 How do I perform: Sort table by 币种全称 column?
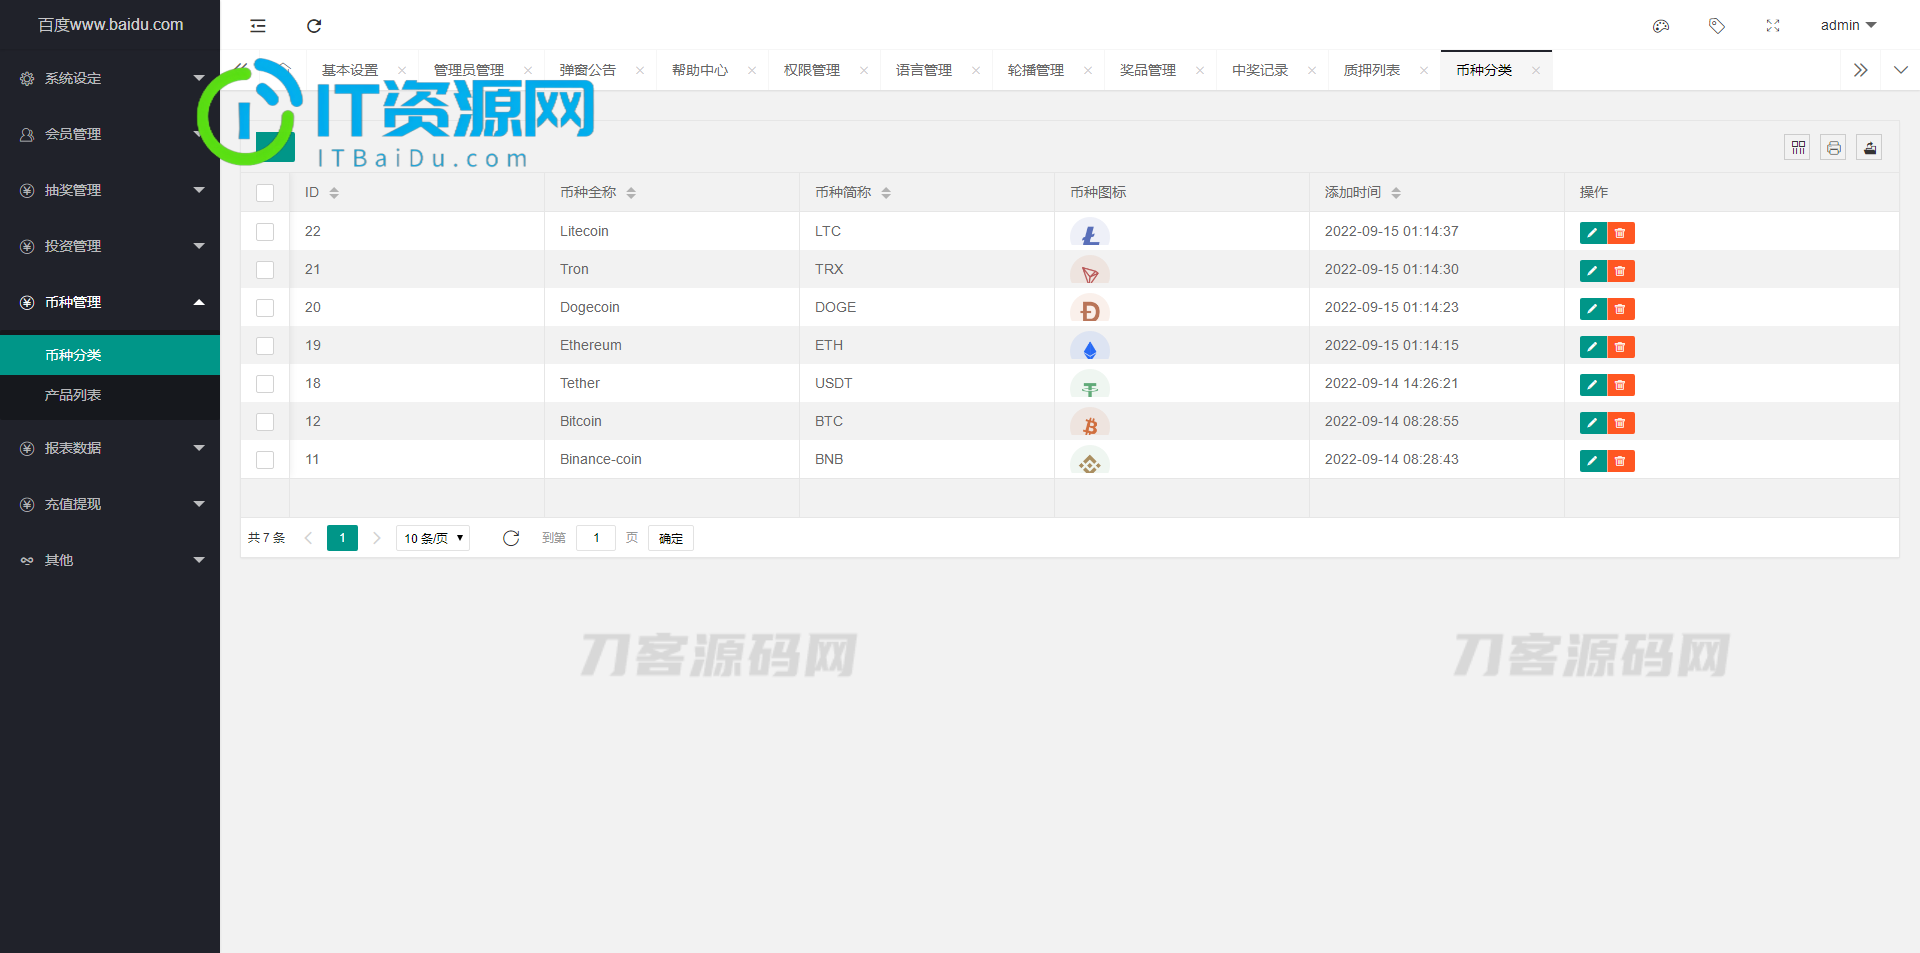pyautogui.click(x=631, y=193)
